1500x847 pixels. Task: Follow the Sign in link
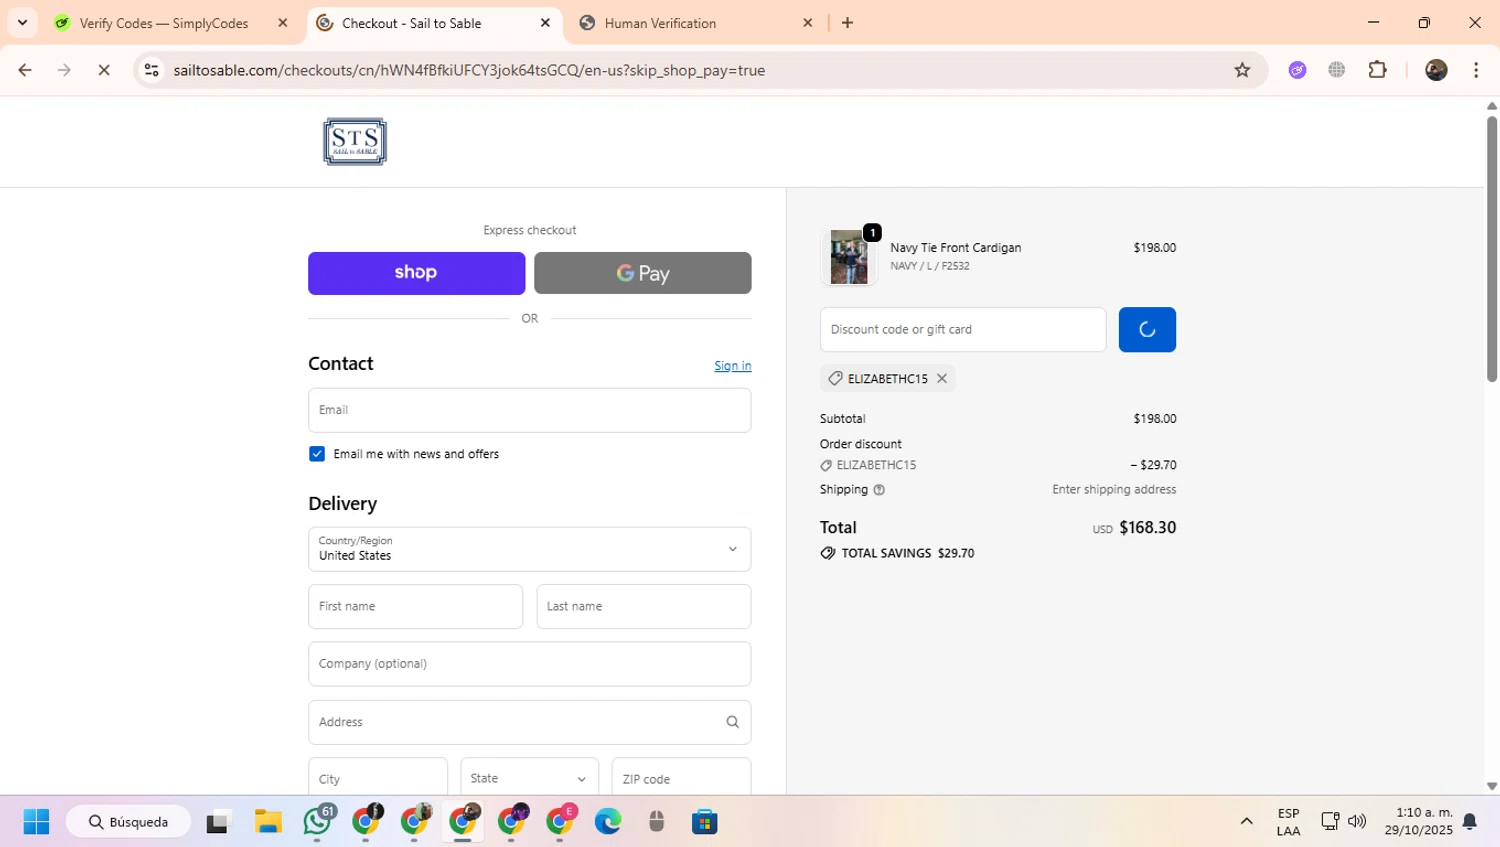click(733, 366)
